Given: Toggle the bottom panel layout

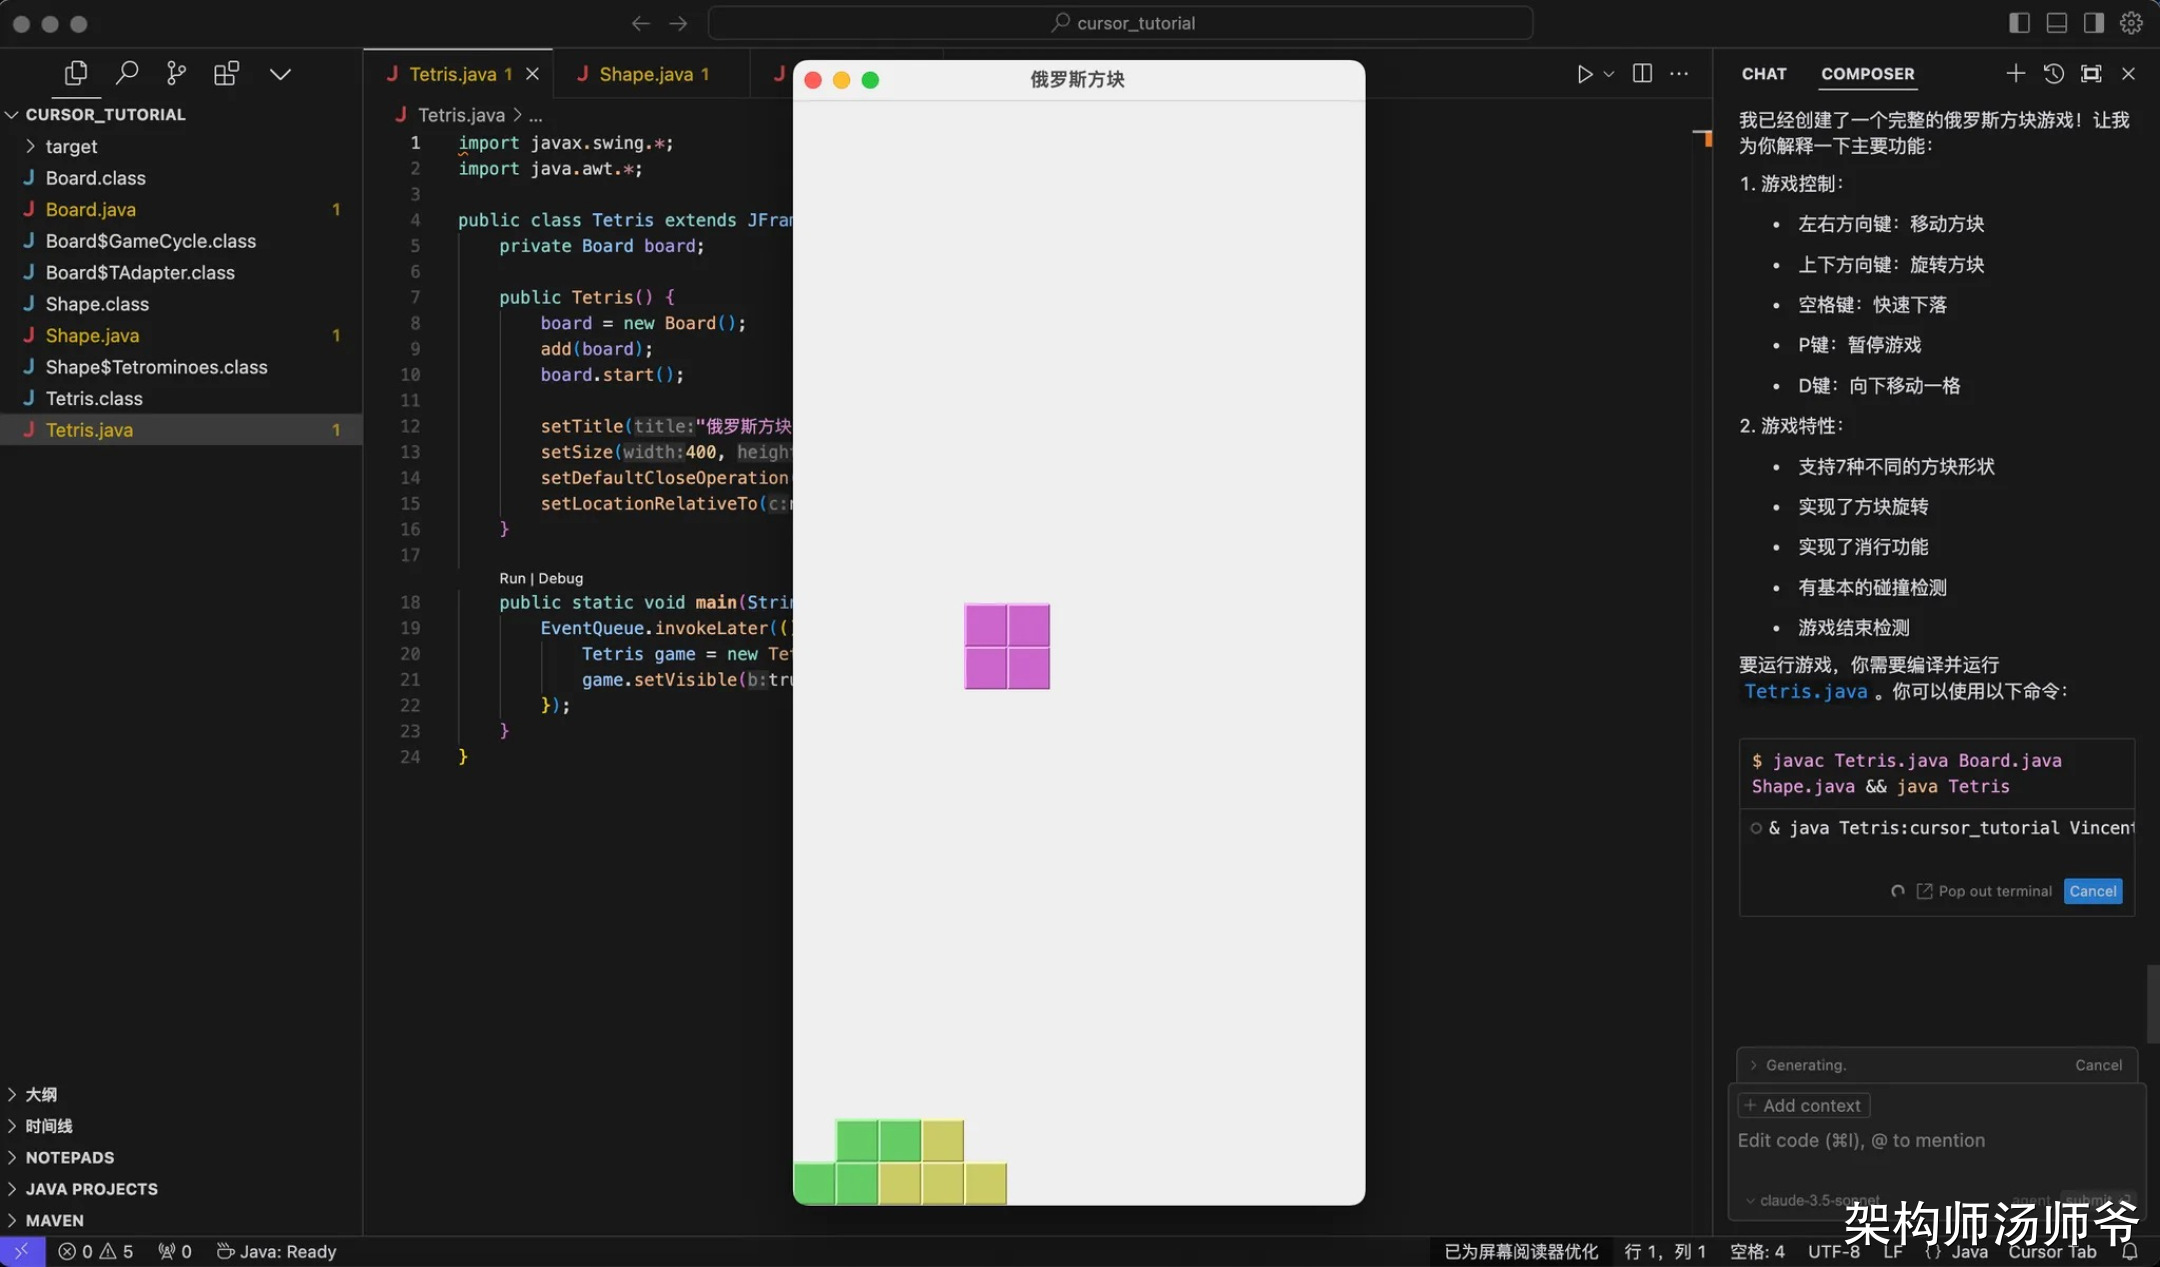Looking at the screenshot, I should click(2057, 23).
